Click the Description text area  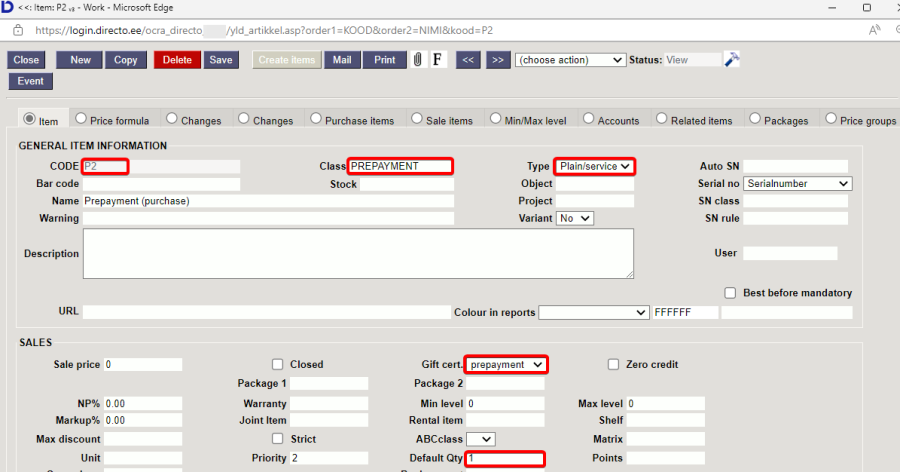358,253
